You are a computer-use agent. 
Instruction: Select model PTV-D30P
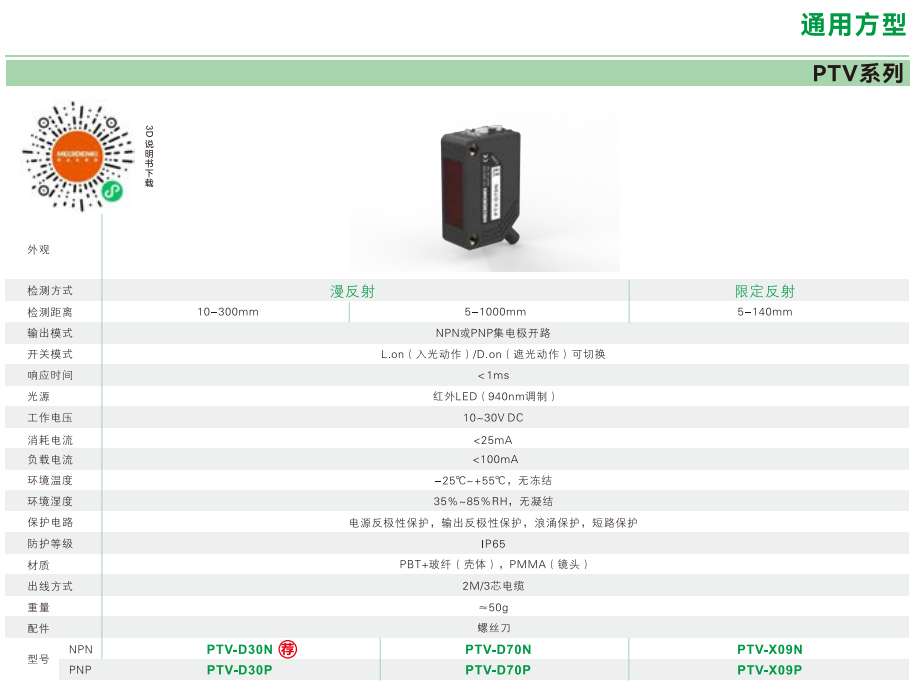(x=239, y=670)
